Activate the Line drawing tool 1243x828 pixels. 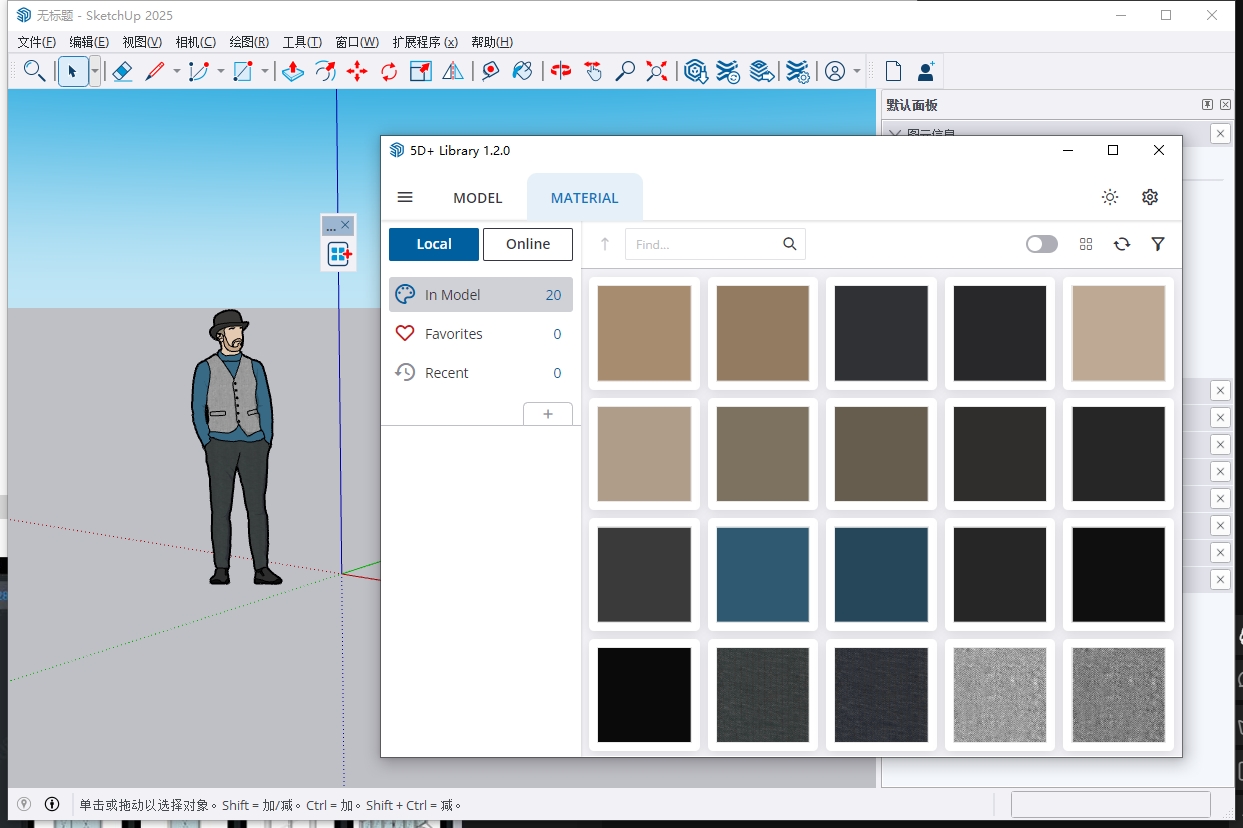point(153,70)
